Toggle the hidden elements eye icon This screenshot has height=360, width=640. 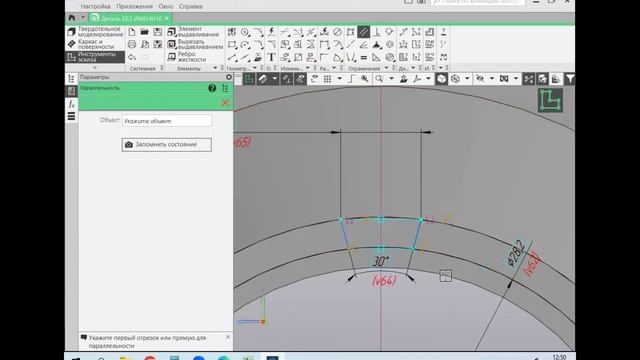(480, 79)
